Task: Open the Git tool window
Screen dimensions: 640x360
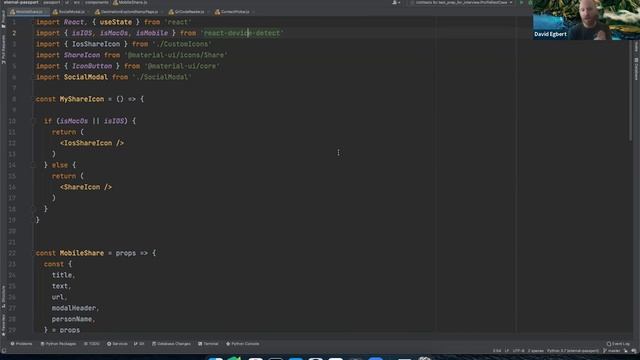Action: pyautogui.click(x=139, y=344)
